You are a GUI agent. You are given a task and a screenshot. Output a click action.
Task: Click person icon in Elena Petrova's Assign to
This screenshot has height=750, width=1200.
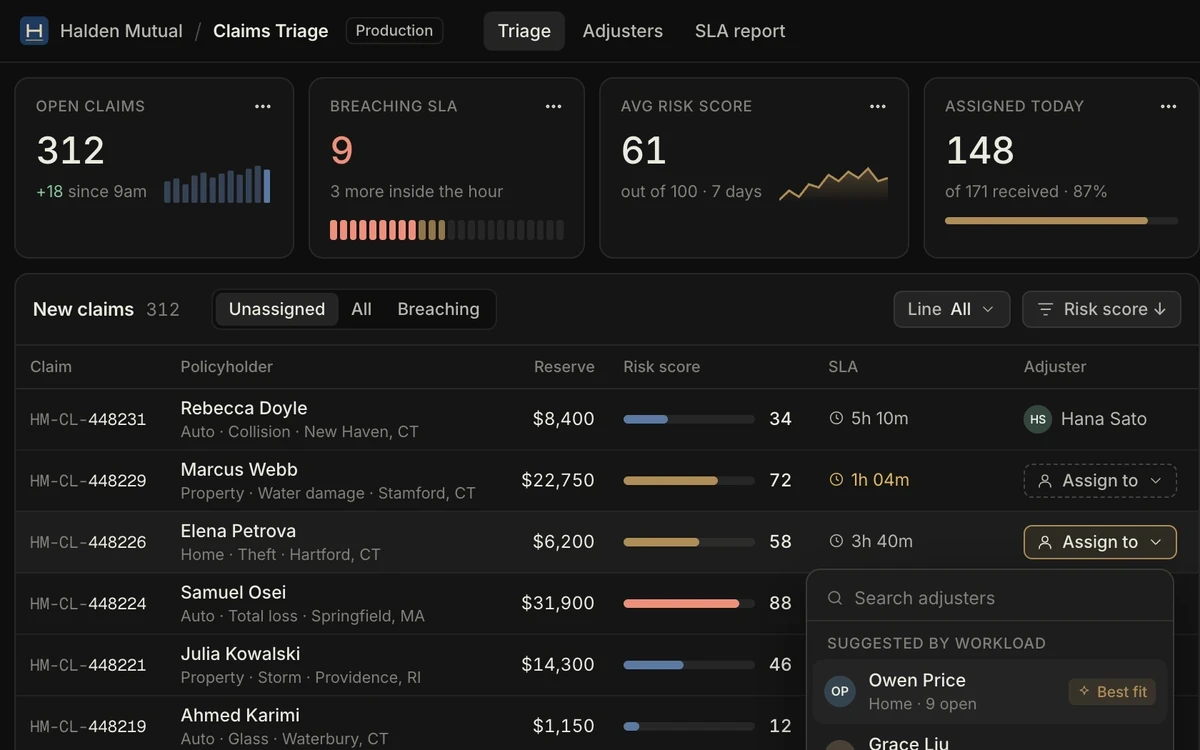1045,542
